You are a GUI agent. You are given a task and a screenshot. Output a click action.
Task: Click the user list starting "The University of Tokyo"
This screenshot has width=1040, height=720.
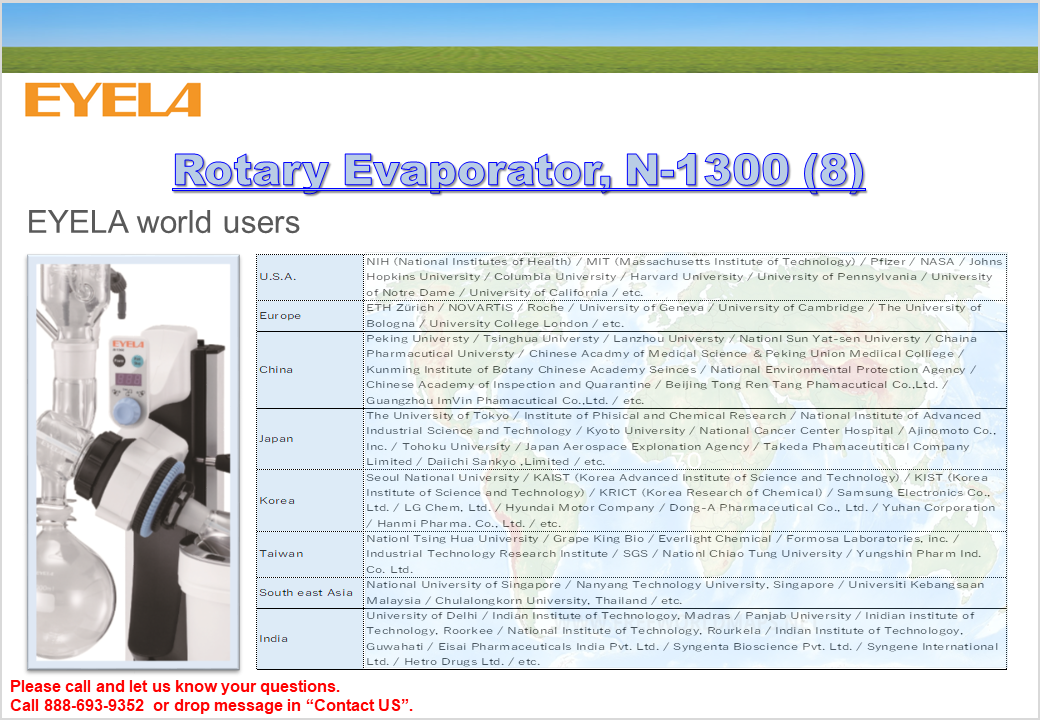point(685,439)
